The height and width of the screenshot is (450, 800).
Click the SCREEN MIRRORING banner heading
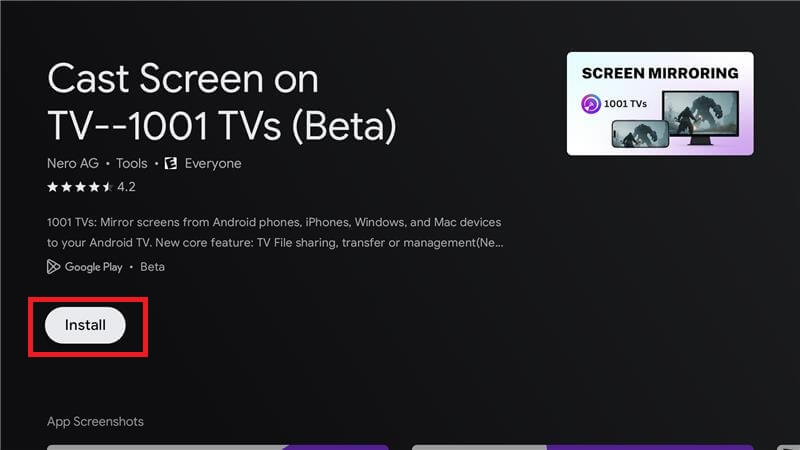660,73
